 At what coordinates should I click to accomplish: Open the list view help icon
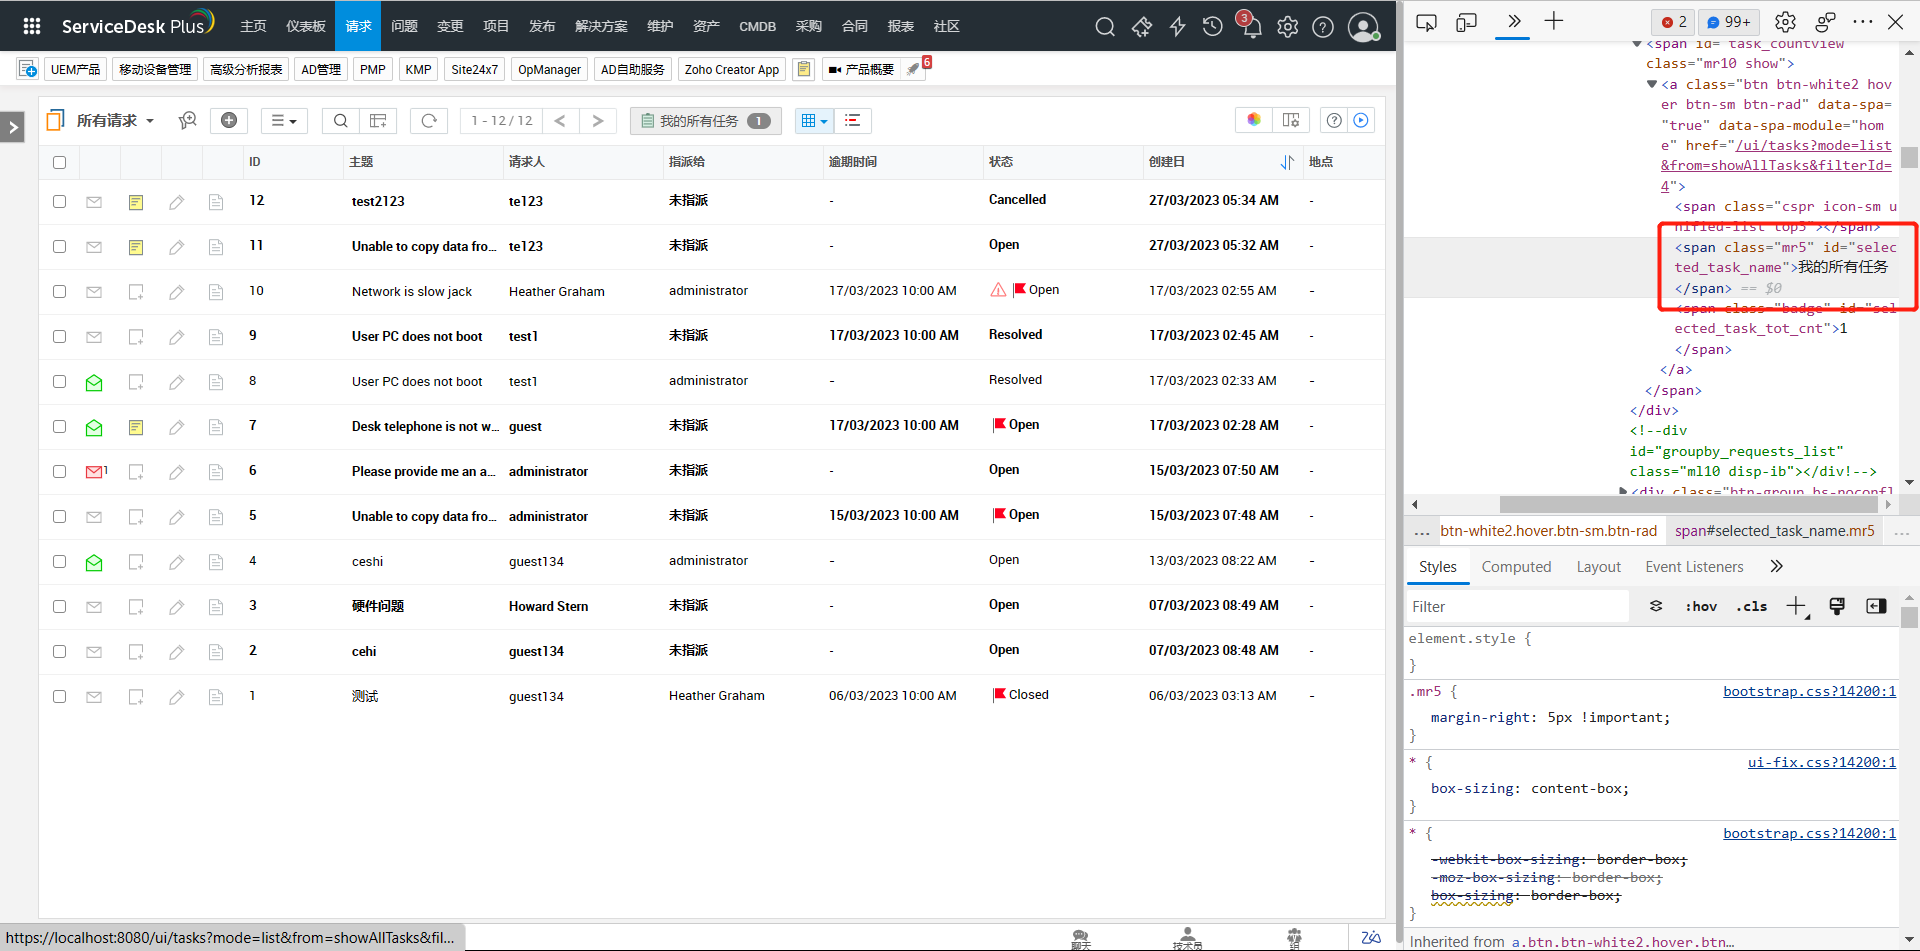click(x=1334, y=120)
